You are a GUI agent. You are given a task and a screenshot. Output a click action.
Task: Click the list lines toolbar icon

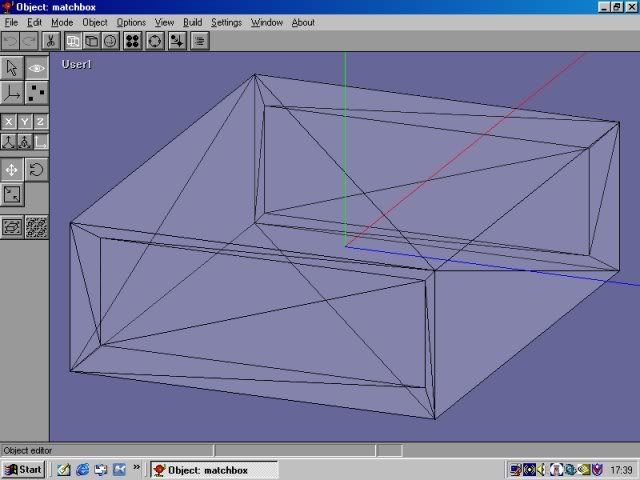tap(199, 41)
